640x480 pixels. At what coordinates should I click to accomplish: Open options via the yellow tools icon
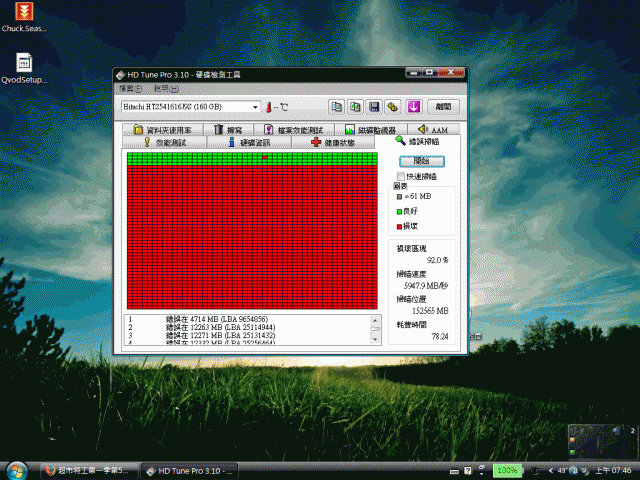(393, 107)
